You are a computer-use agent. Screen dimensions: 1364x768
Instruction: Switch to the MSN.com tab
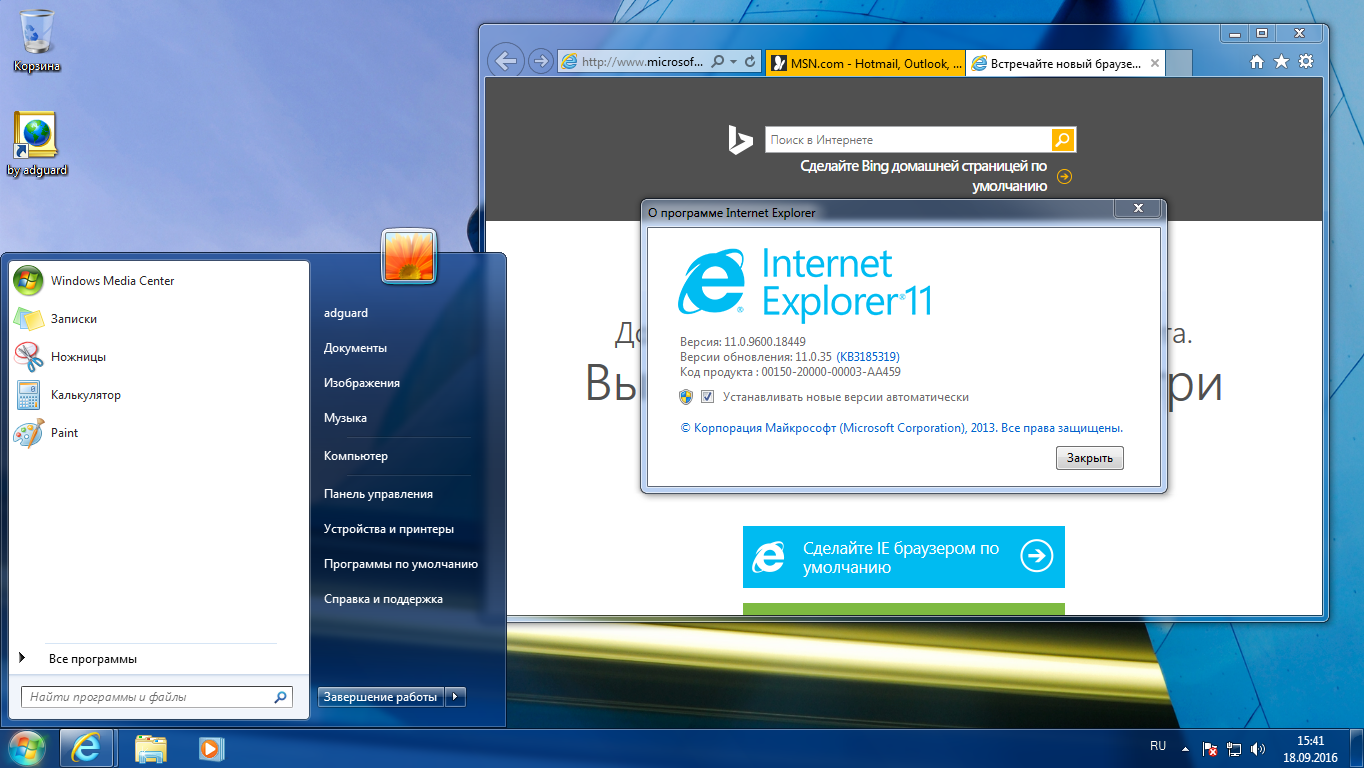point(866,63)
